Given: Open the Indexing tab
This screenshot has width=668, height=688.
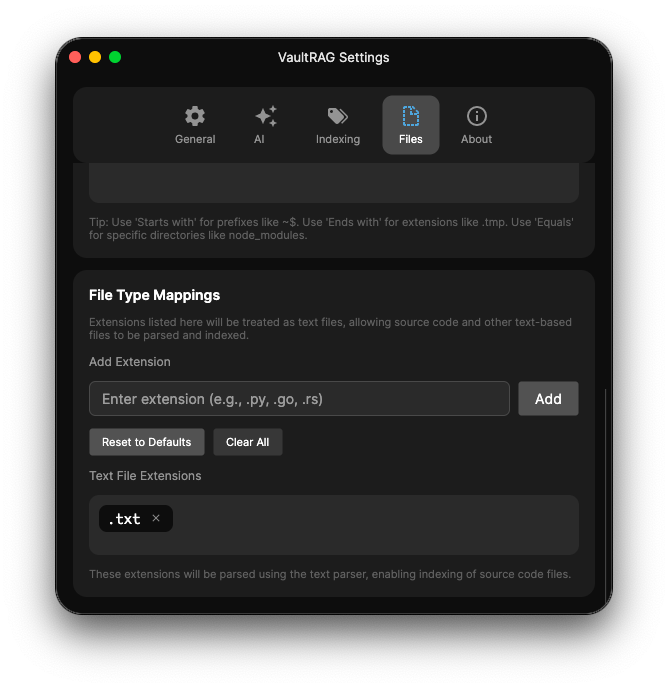Looking at the screenshot, I should click(338, 125).
